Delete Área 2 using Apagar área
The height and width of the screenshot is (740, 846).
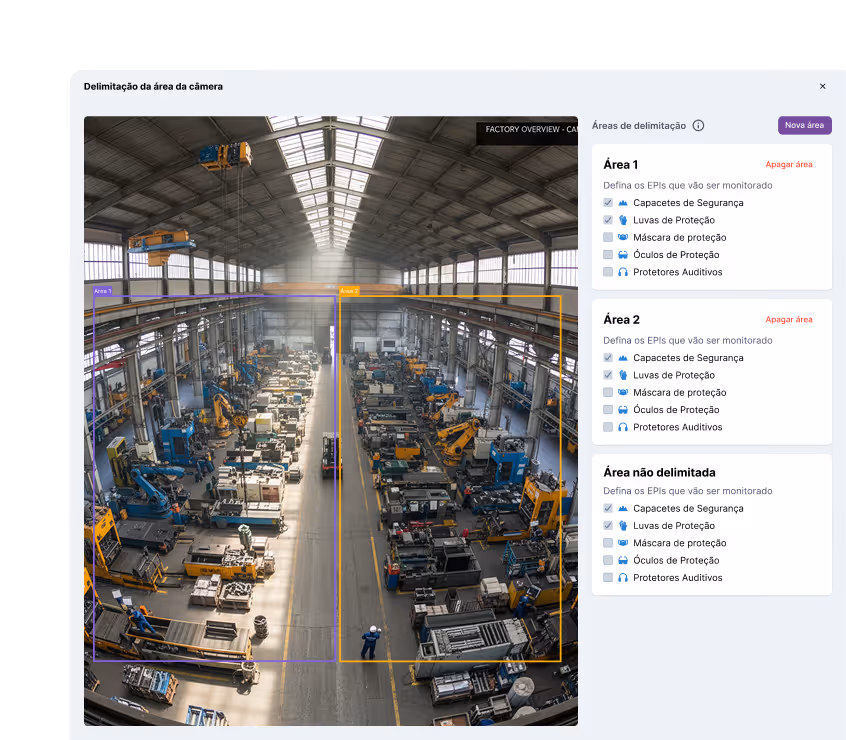pos(789,319)
